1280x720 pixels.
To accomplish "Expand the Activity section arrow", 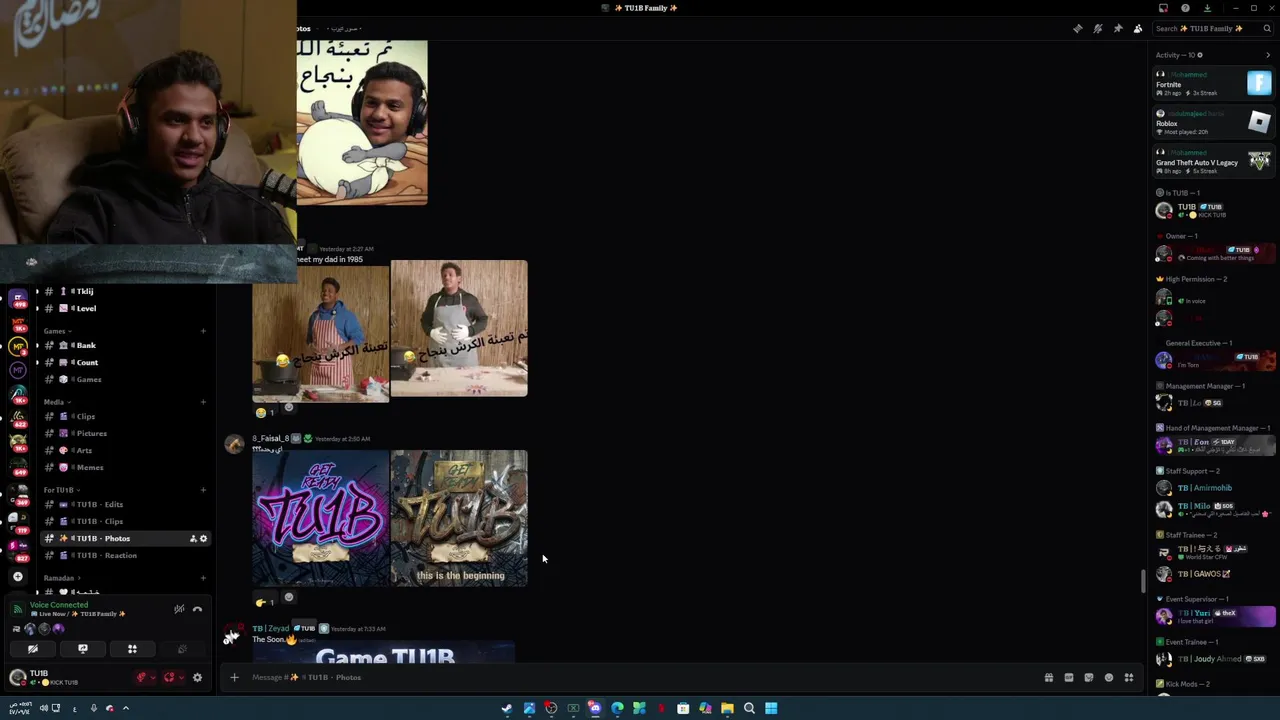I will 1268,55.
